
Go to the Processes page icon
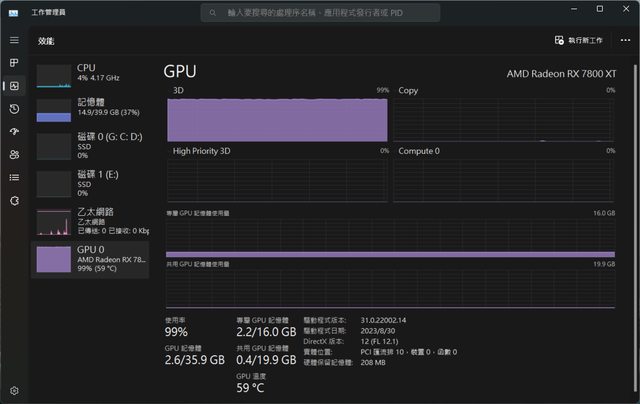[x=14, y=63]
